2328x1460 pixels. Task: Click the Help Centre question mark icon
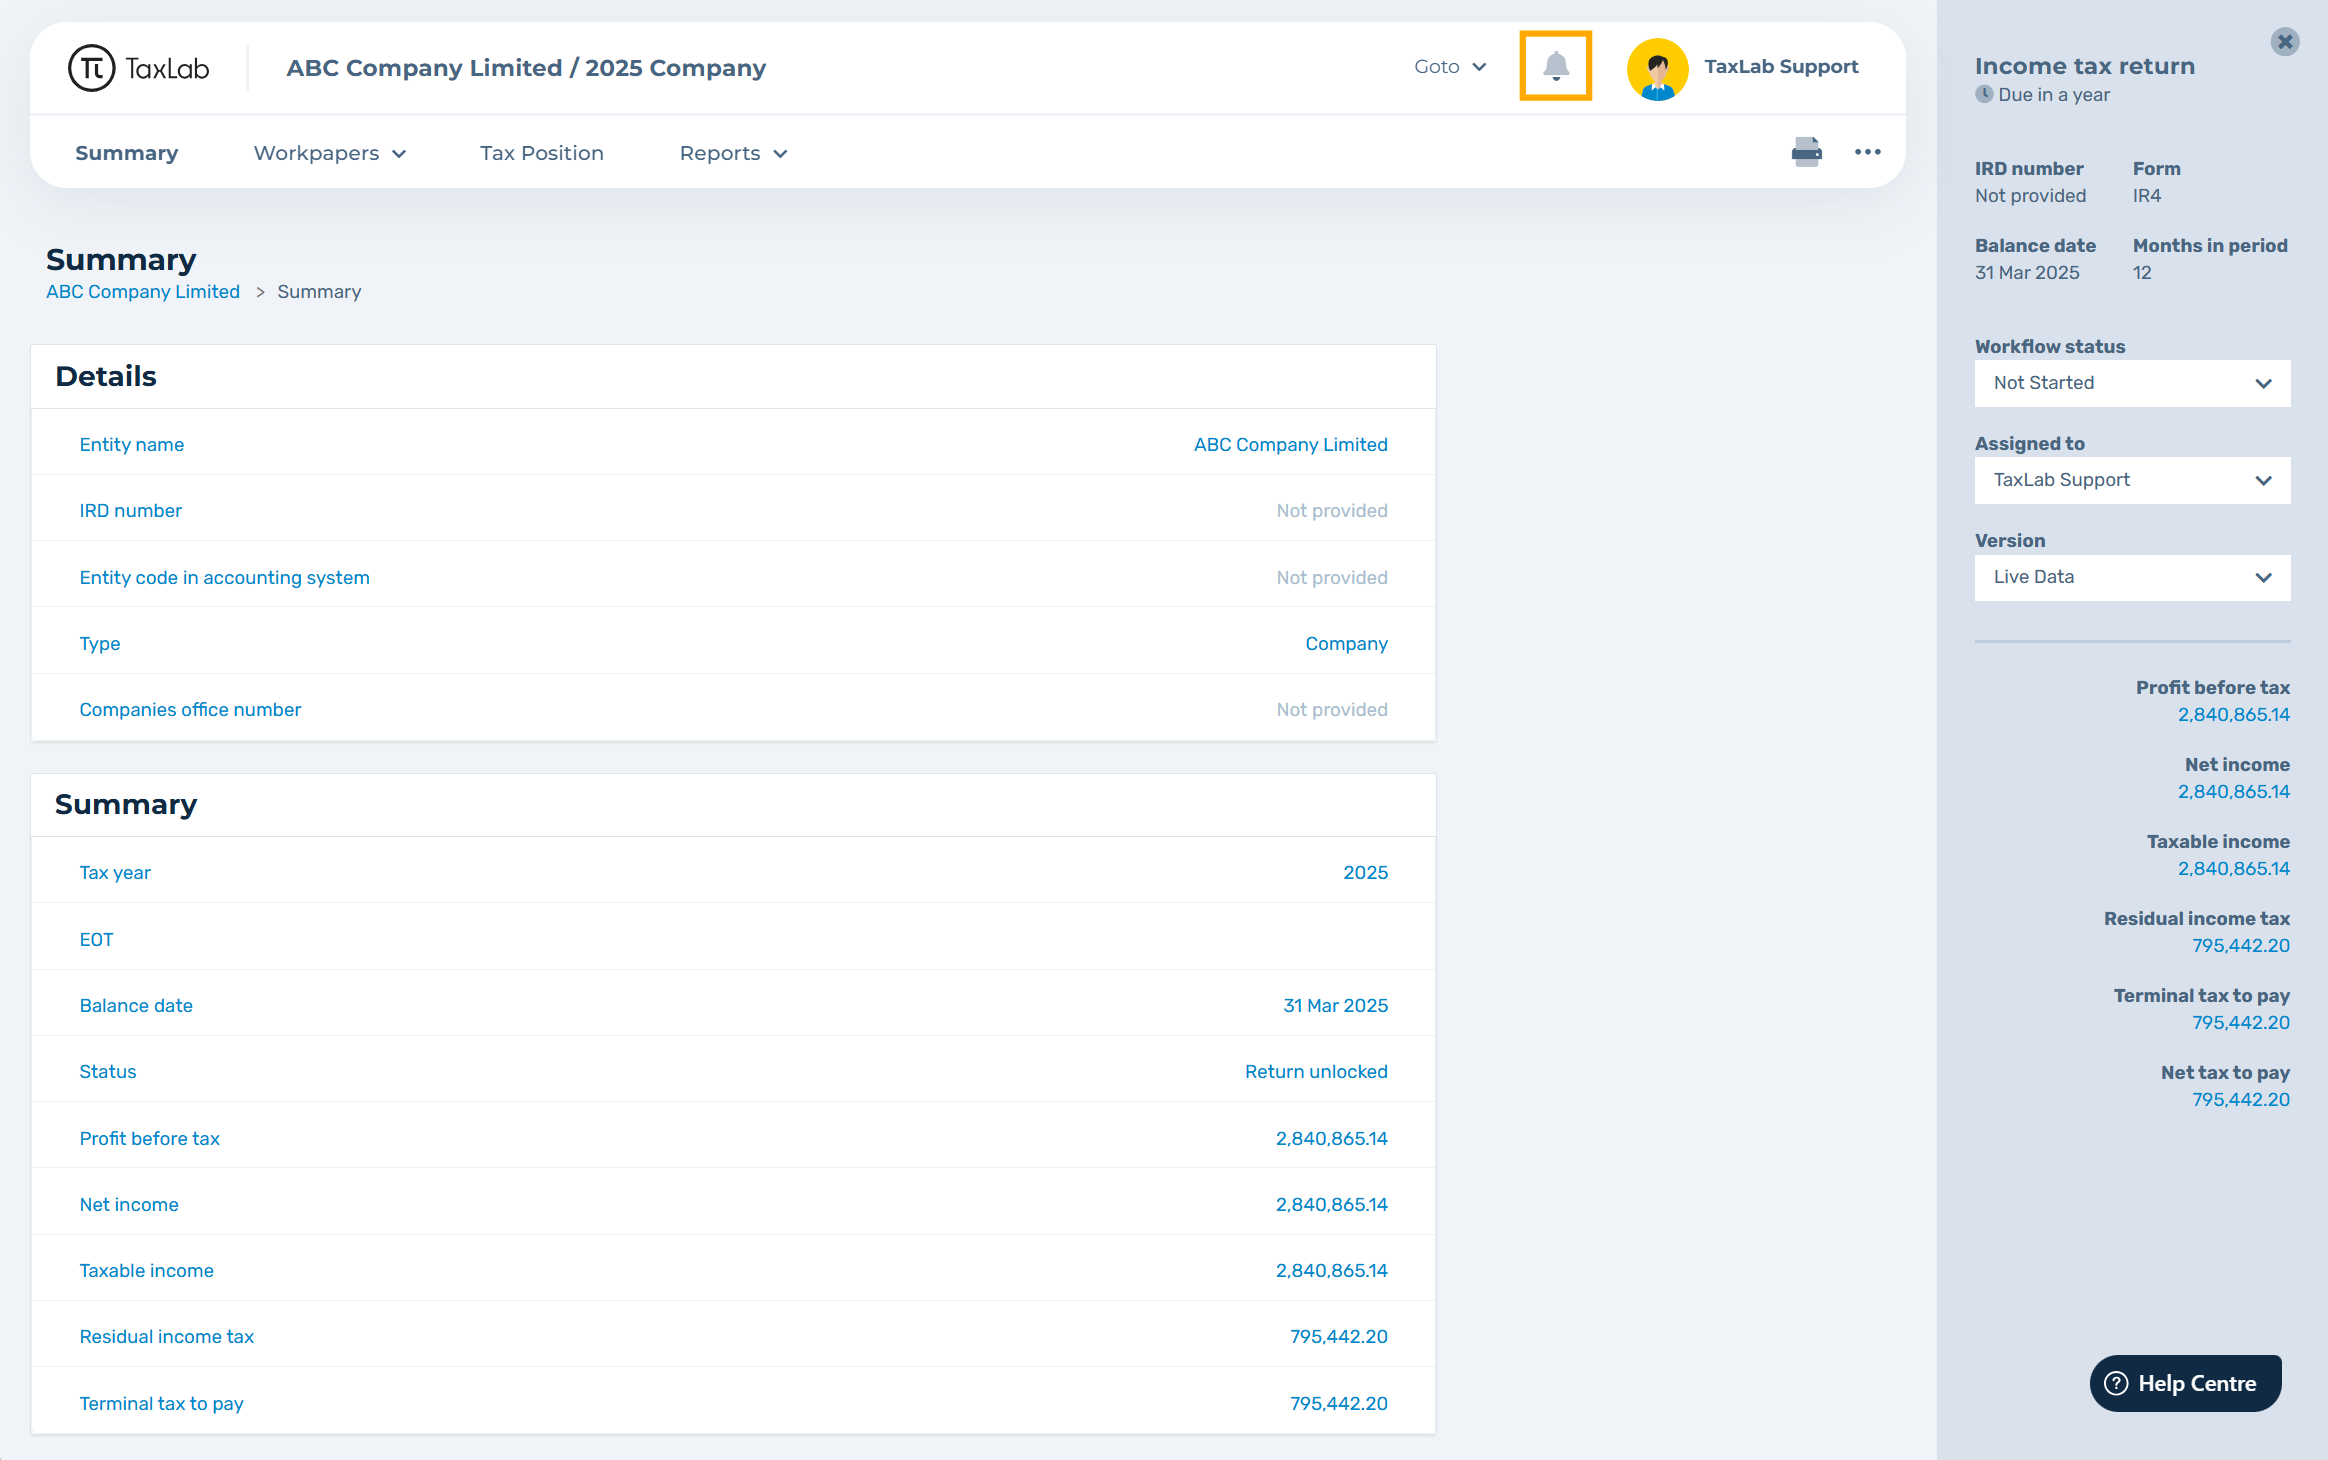point(2116,1383)
